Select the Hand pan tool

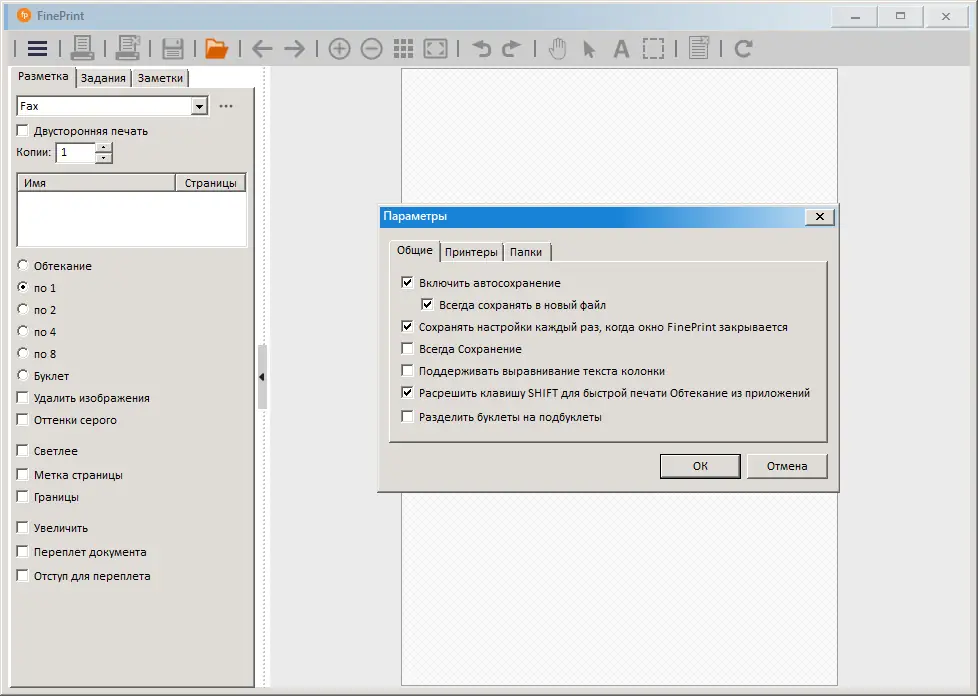[557, 49]
